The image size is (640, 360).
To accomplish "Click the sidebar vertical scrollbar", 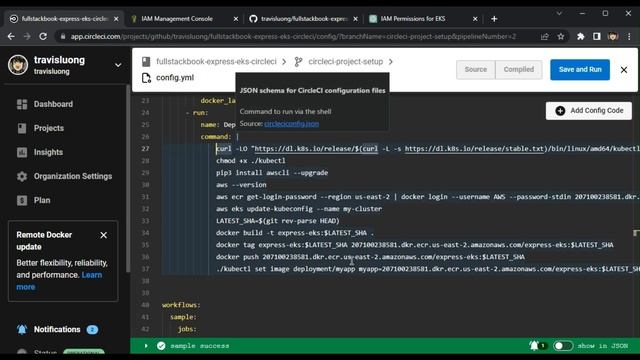I will [x=128, y=178].
